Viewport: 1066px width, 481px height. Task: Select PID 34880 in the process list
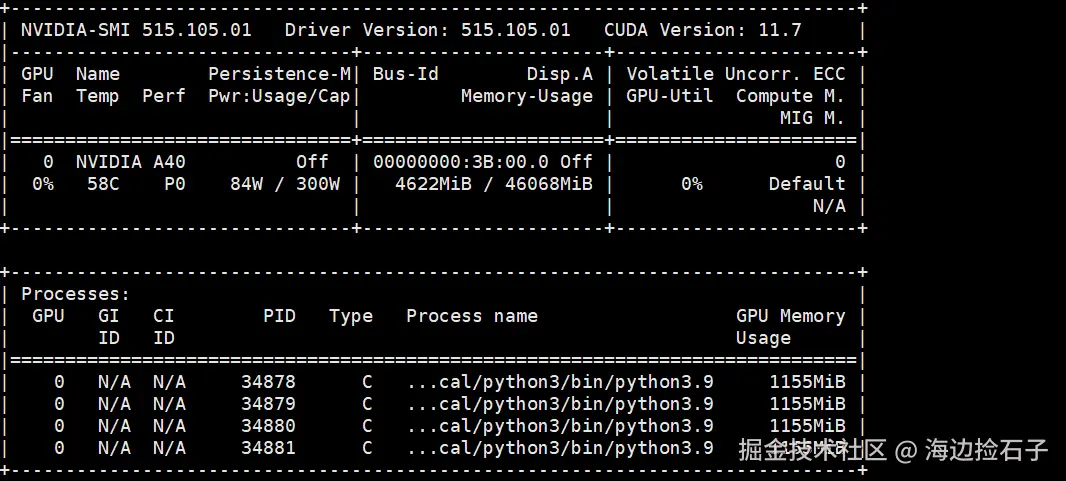click(x=268, y=426)
